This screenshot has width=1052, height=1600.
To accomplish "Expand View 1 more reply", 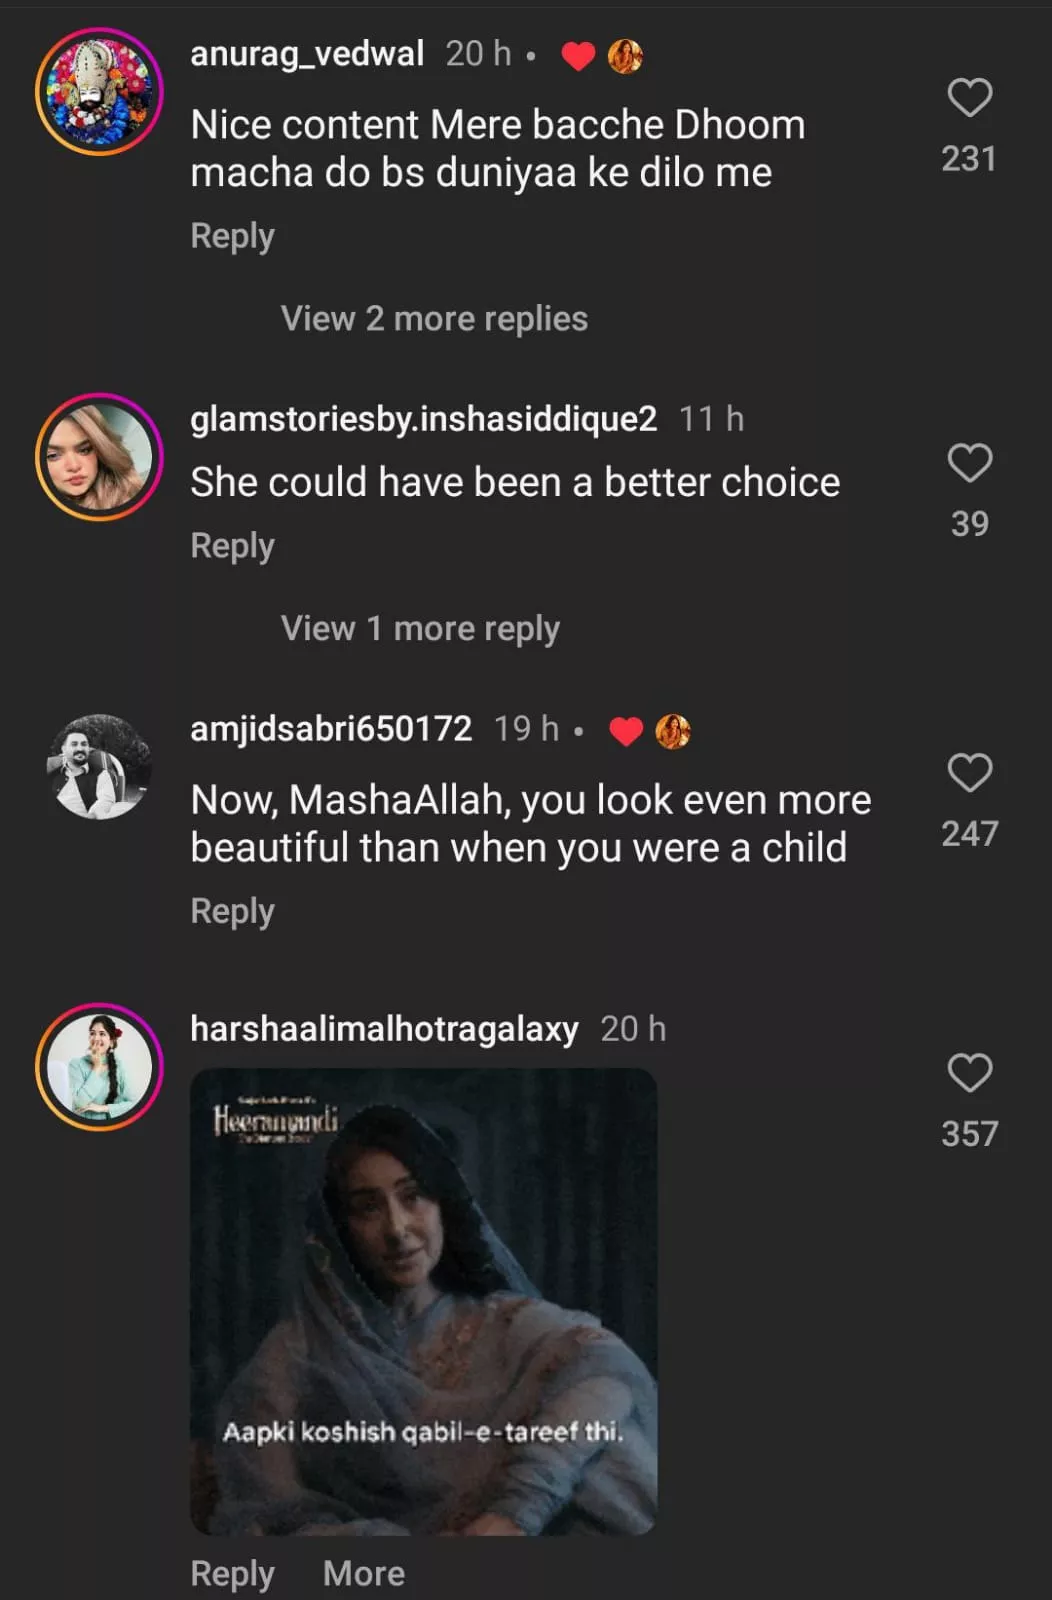I will point(420,629).
